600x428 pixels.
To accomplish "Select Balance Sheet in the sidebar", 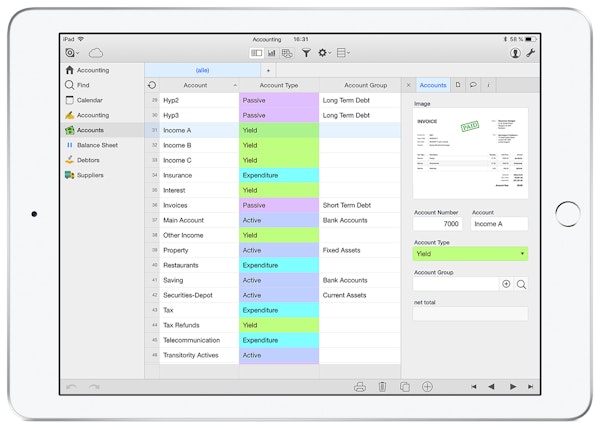I will (x=98, y=145).
